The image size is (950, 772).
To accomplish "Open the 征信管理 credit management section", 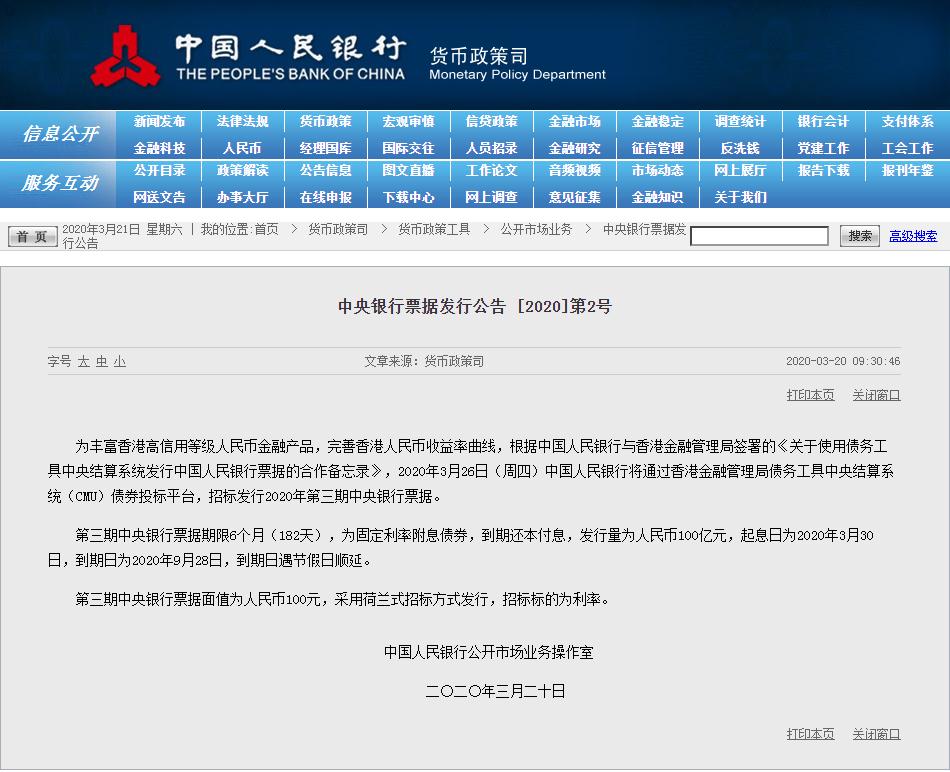I will [656, 147].
